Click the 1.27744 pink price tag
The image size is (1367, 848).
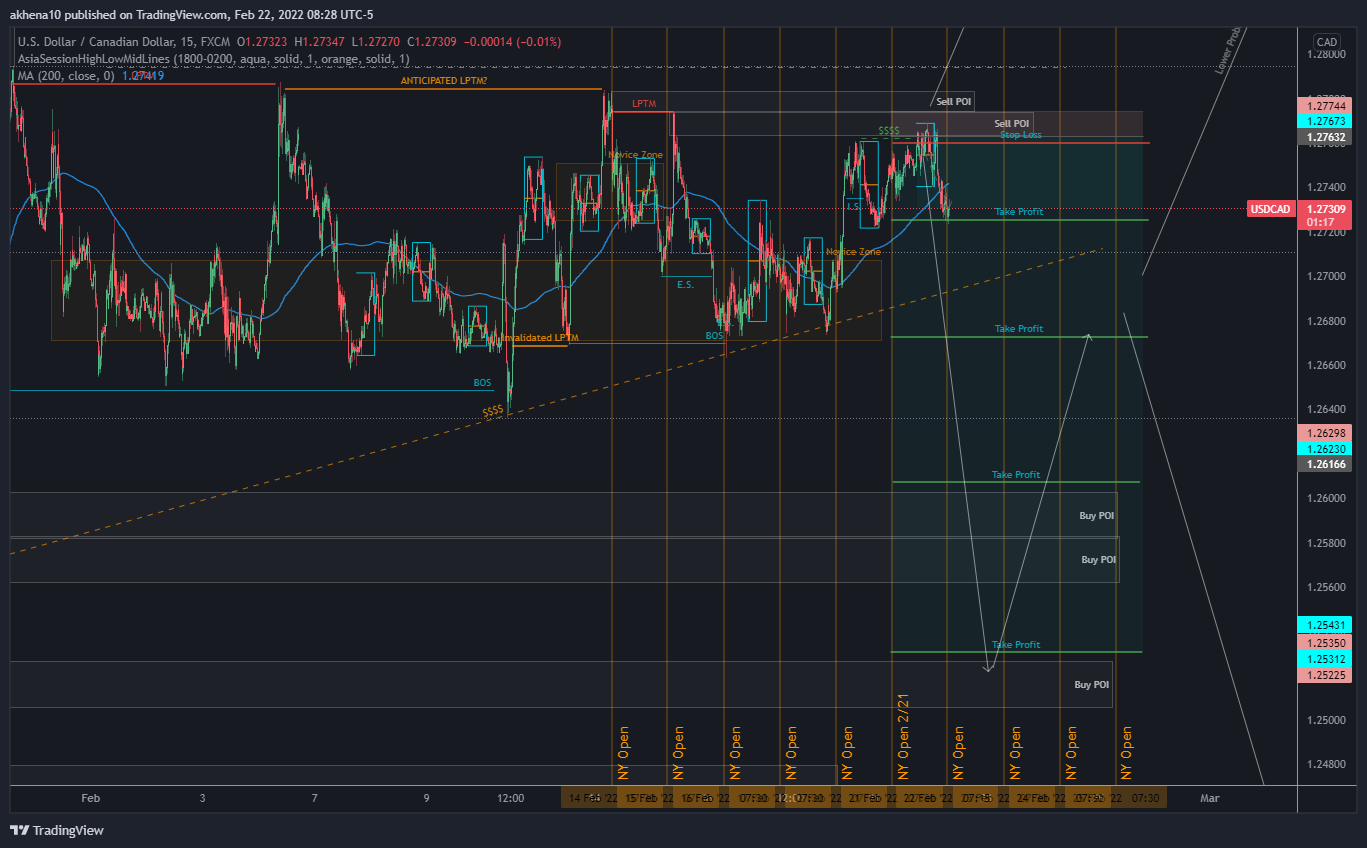click(x=1324, y=106)
